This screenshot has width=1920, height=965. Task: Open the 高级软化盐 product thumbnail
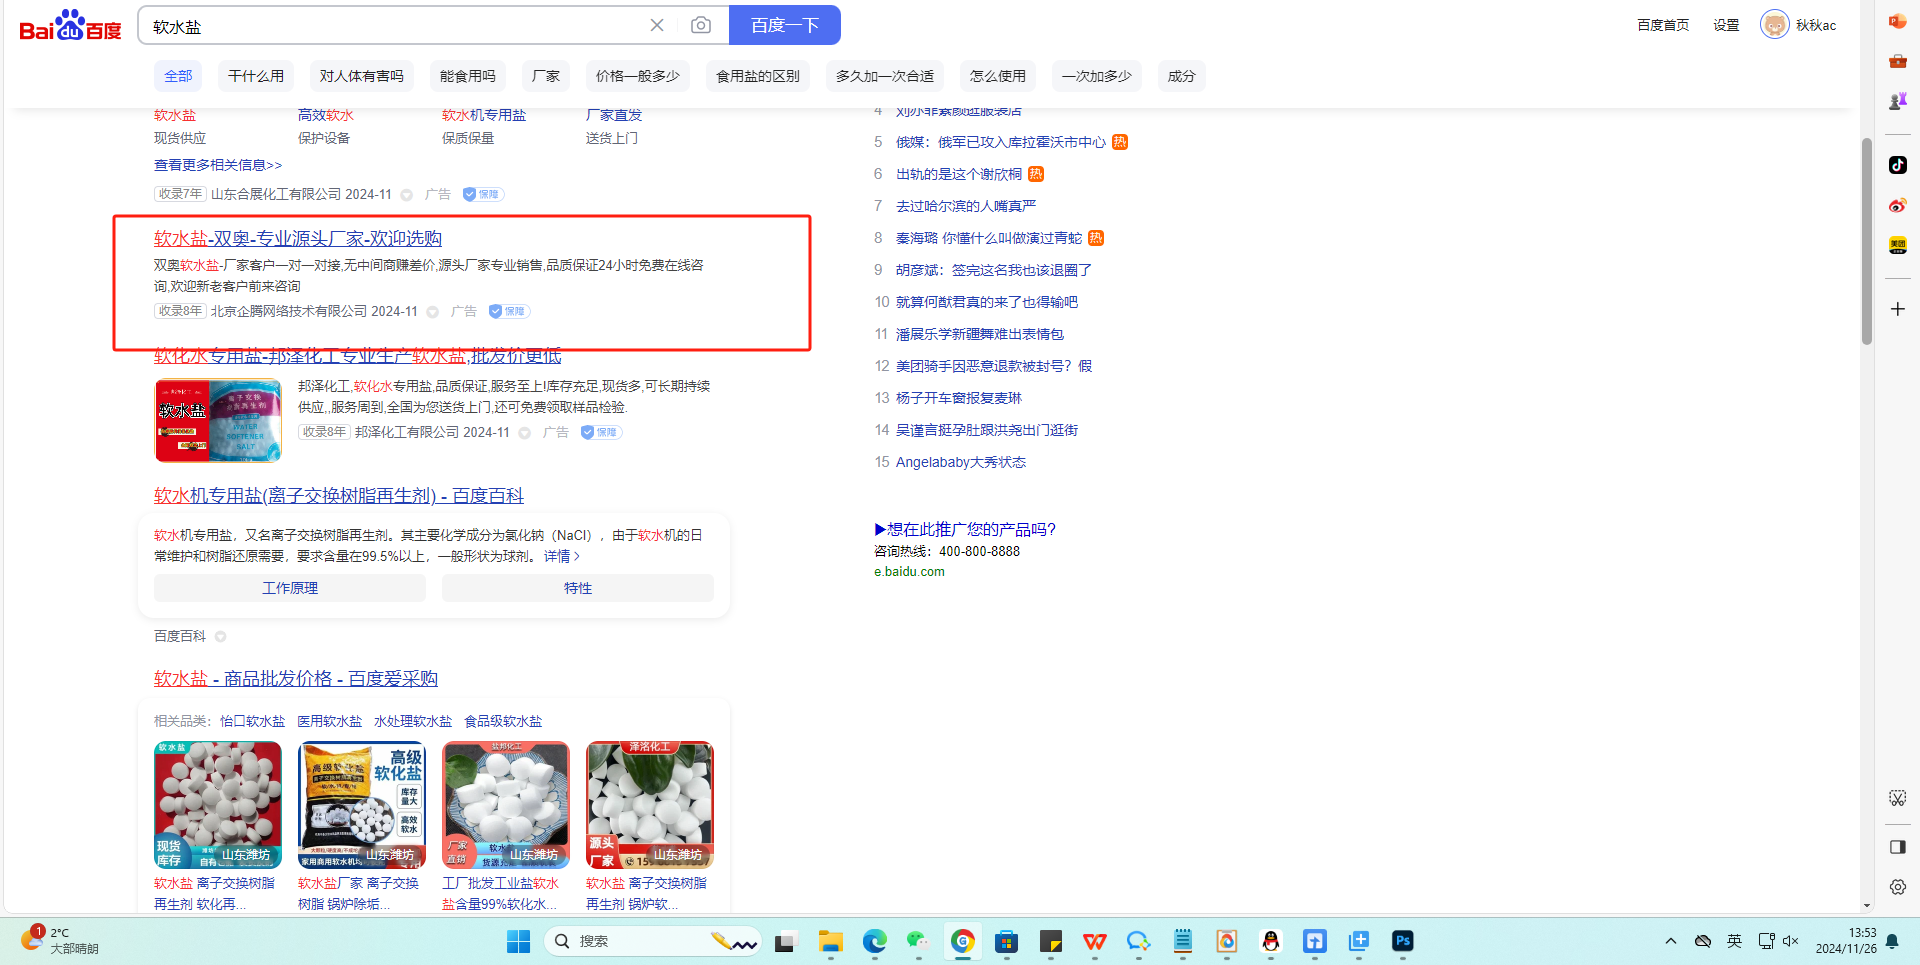pos(362,805)
